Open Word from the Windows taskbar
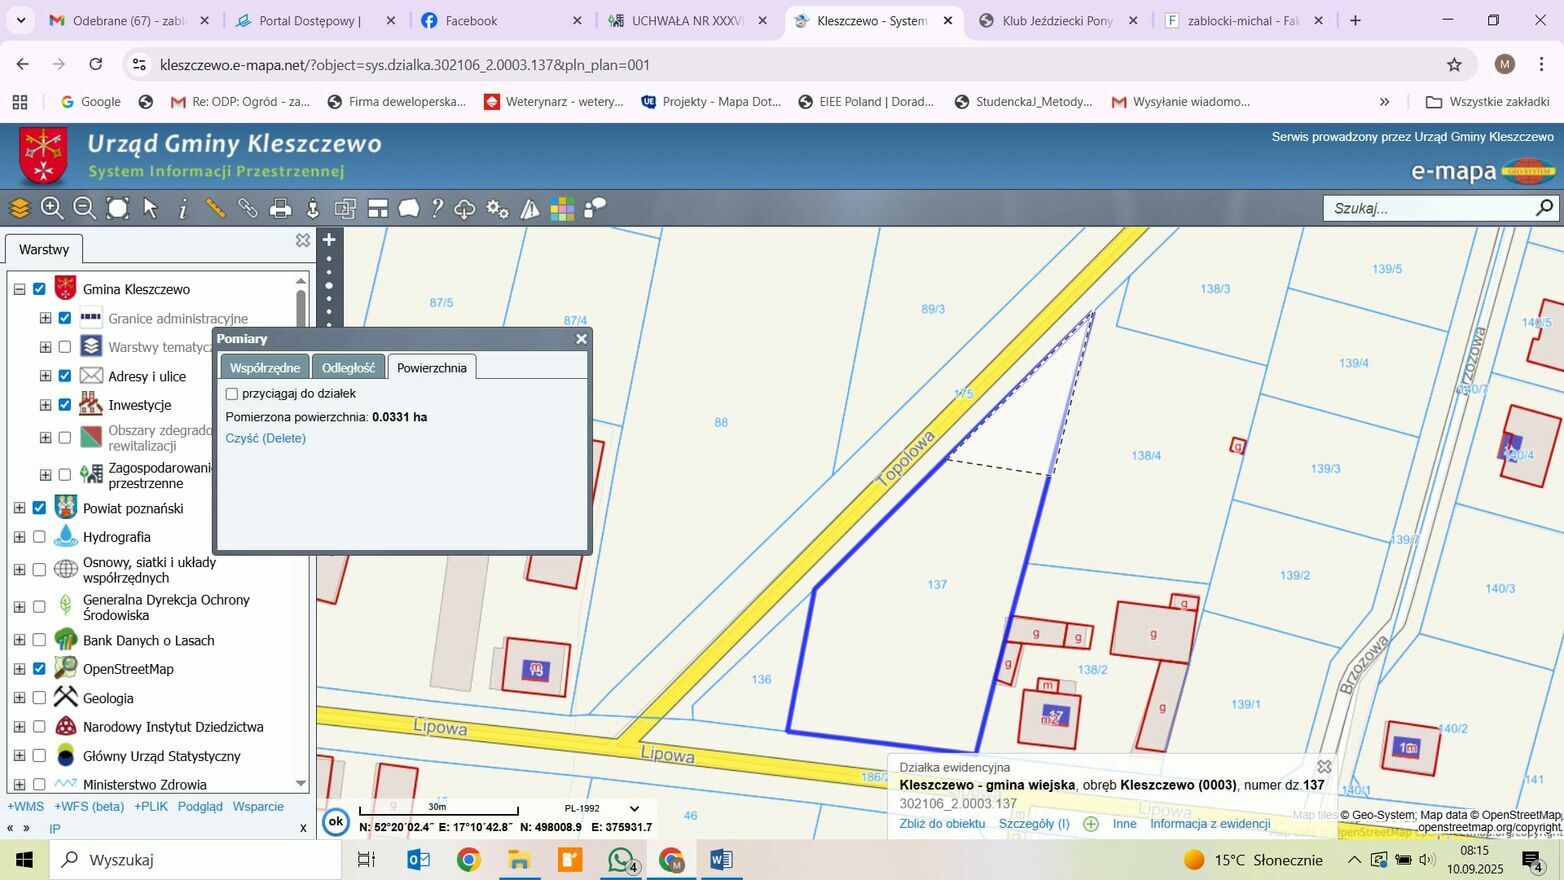This screenshot has width=1564, height=880. 721,860
